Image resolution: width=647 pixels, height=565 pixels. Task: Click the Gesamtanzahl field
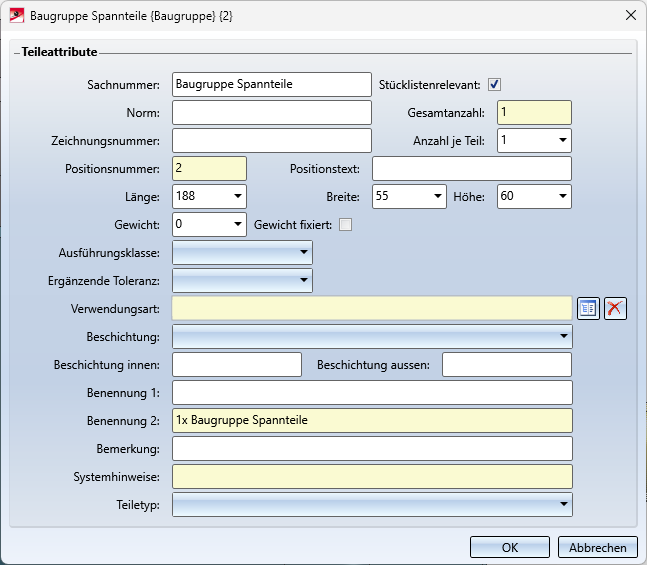pyautogui.click(x=534, y=113)
